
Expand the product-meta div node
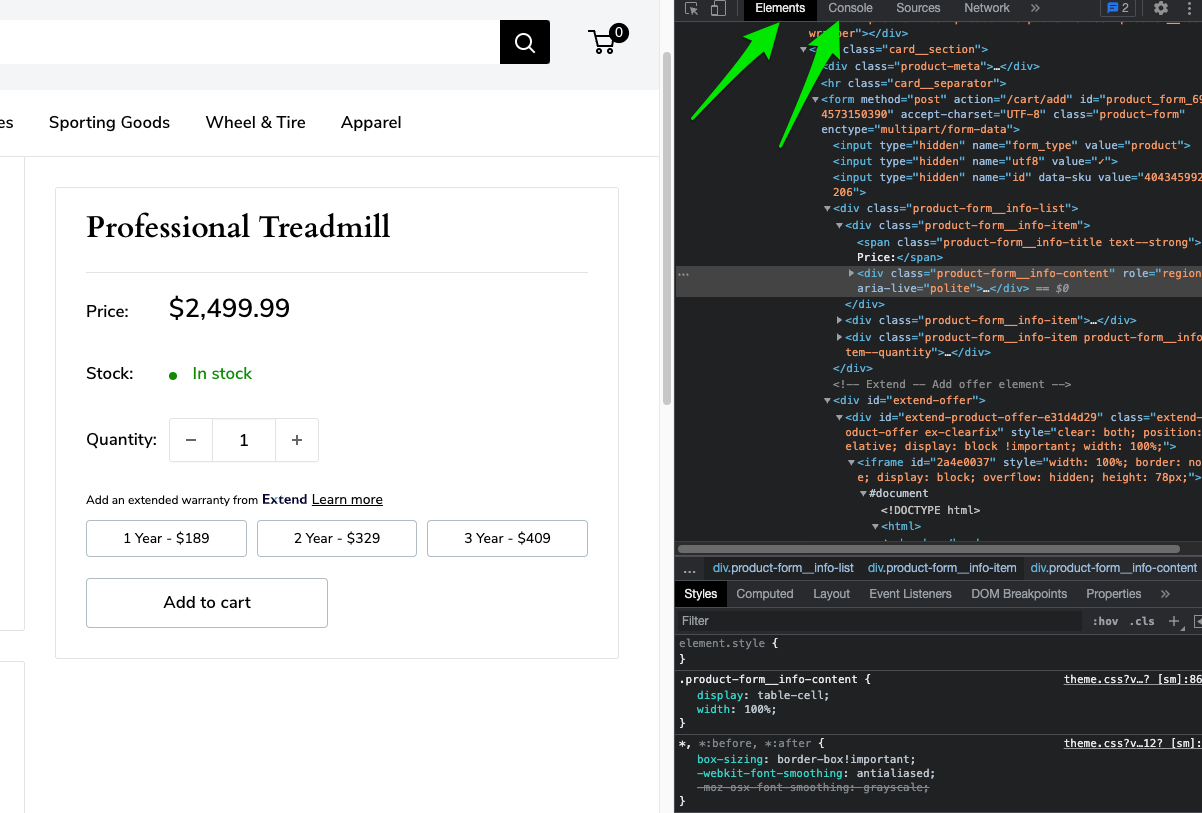(x=815, y=66)
